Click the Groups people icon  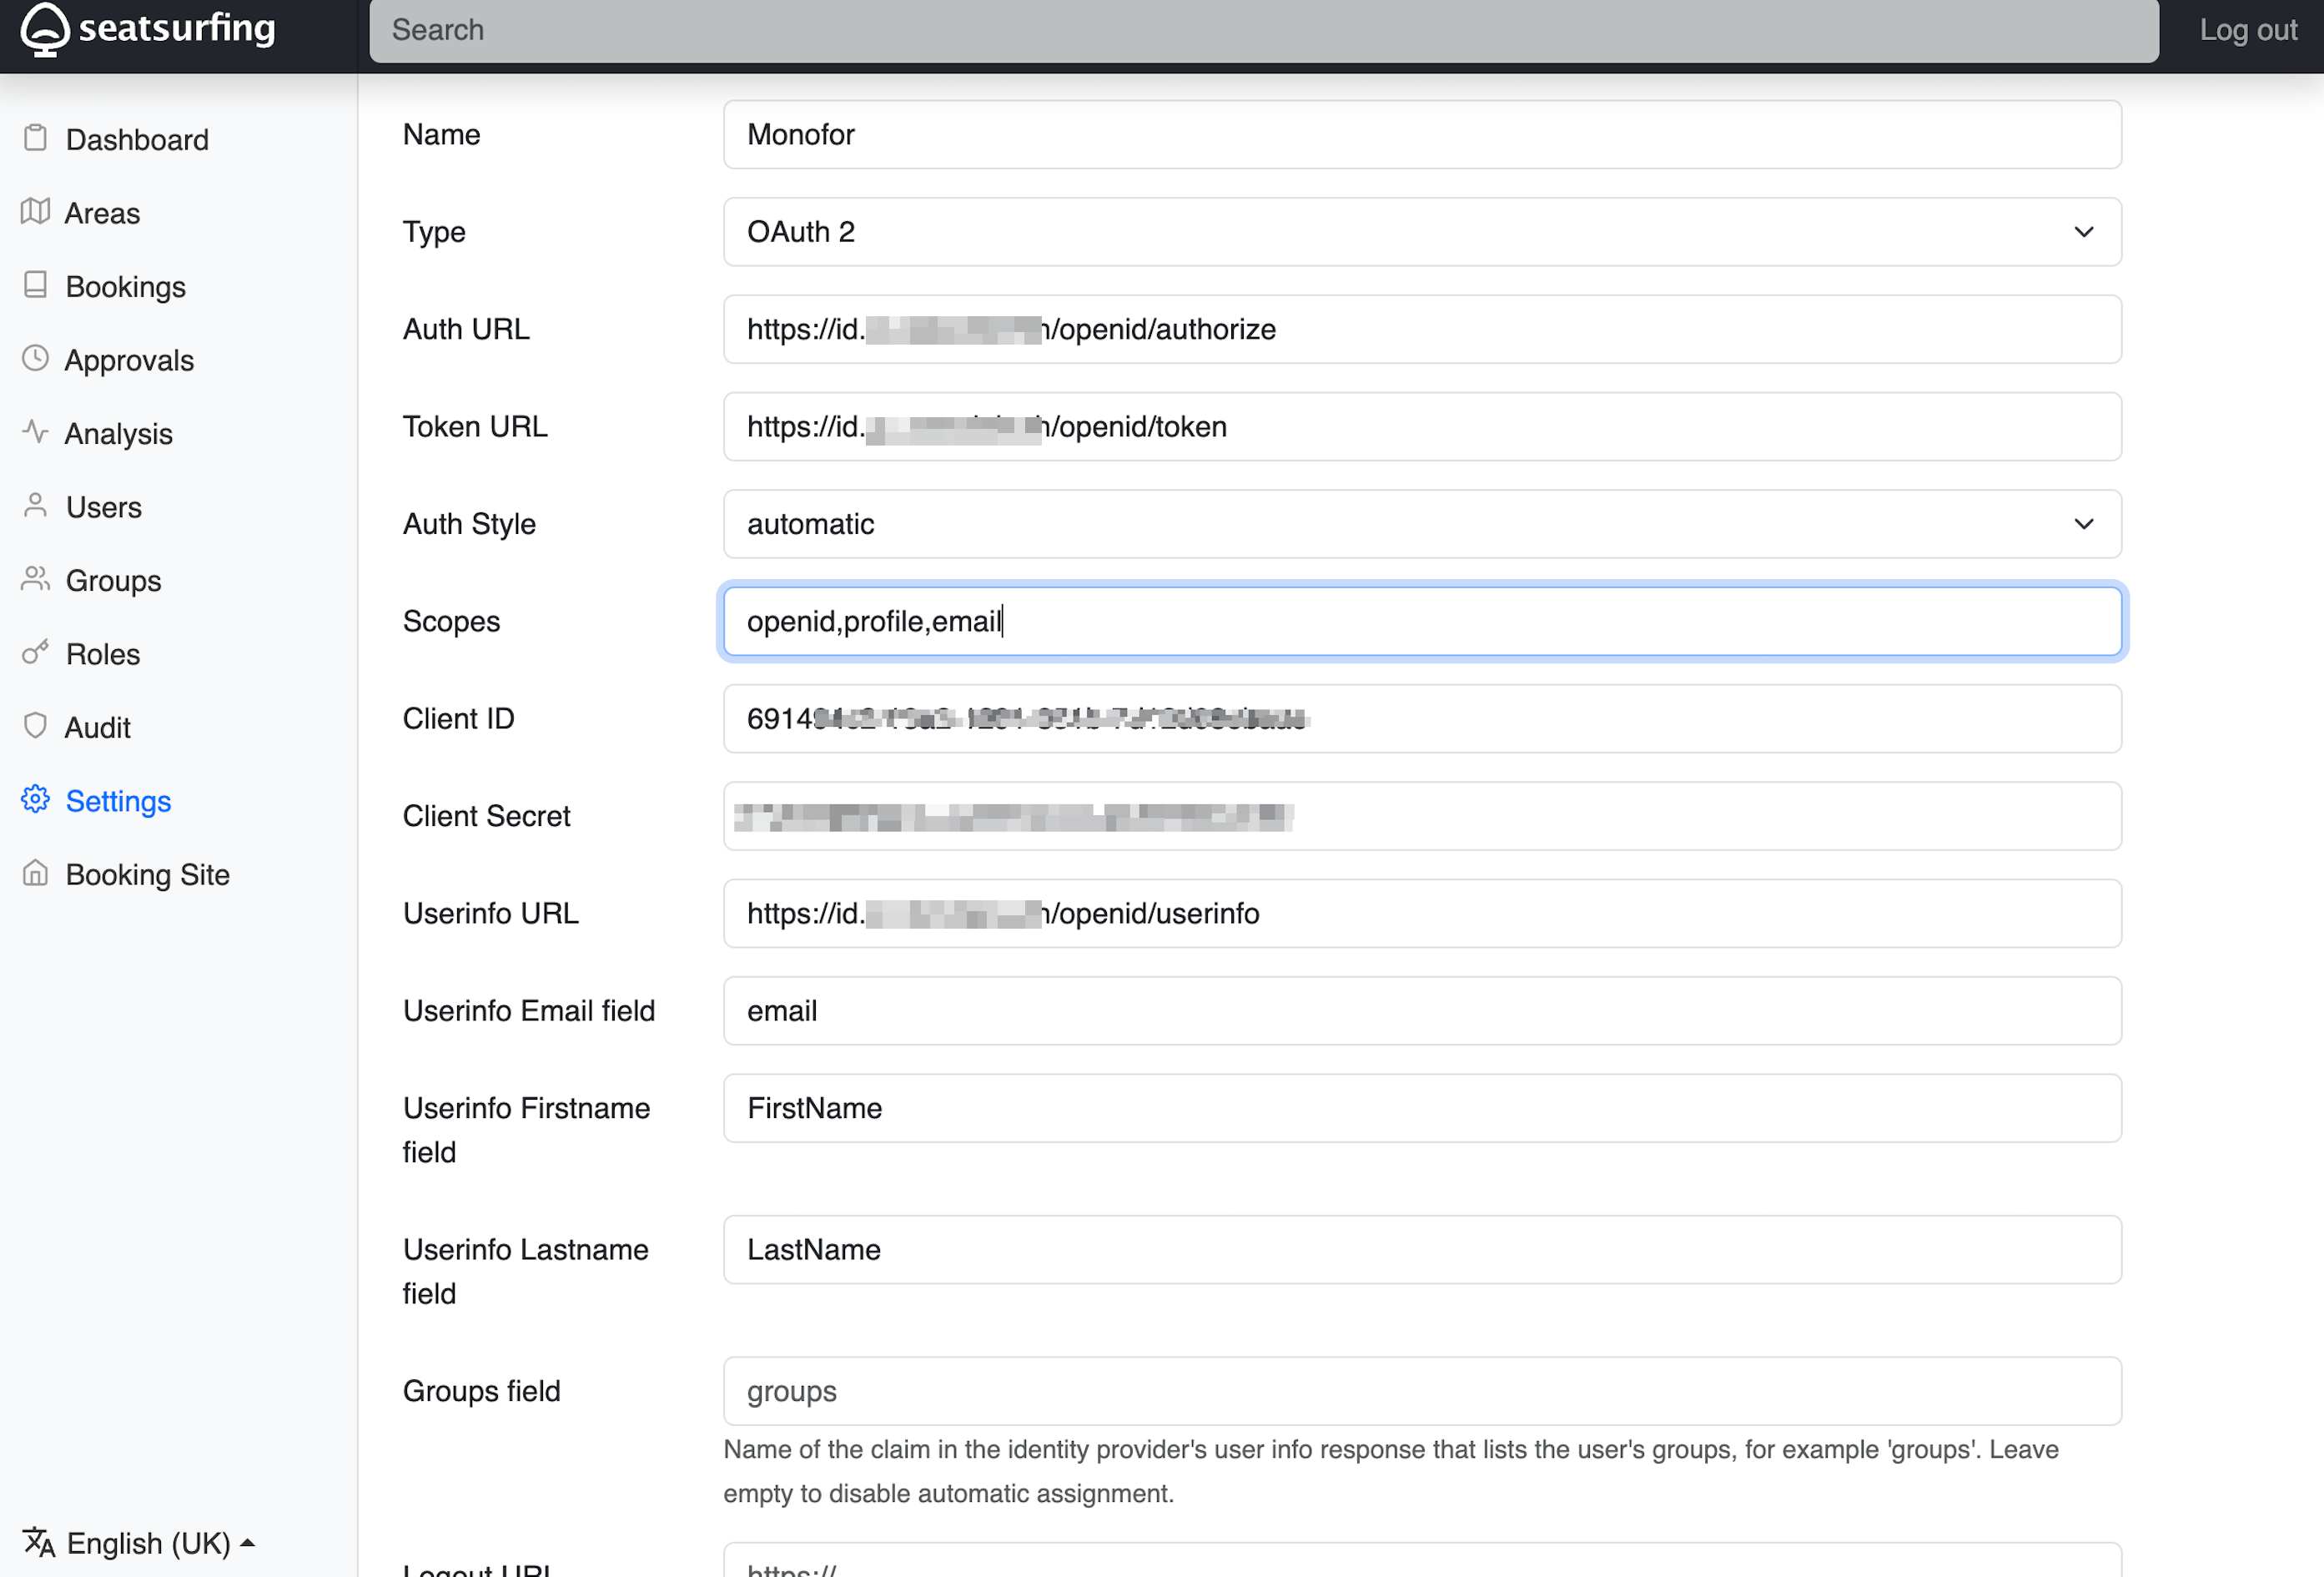coord(35,579)
